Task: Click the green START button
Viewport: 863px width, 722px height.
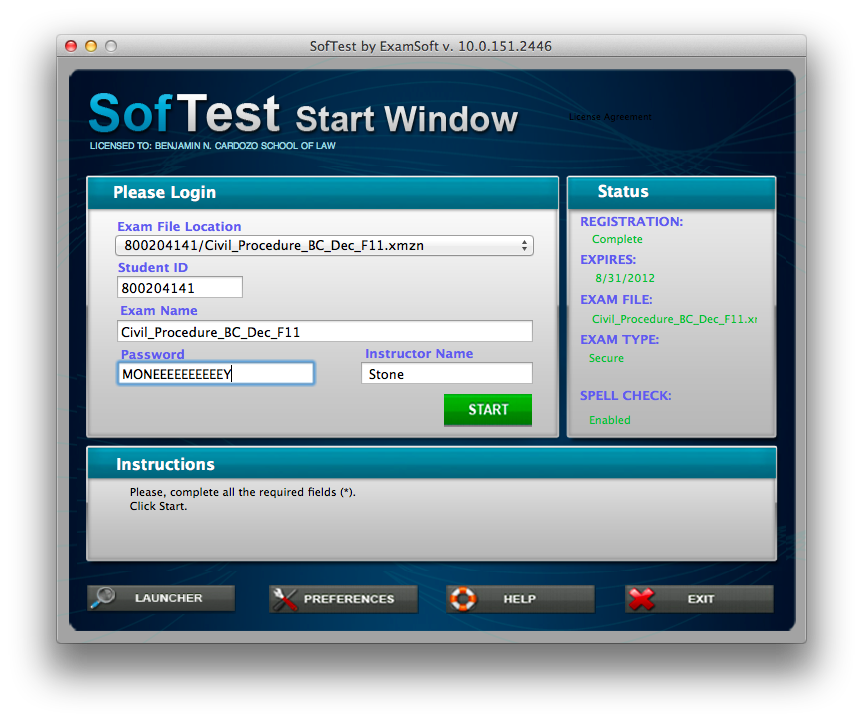Action: (488, 409)
